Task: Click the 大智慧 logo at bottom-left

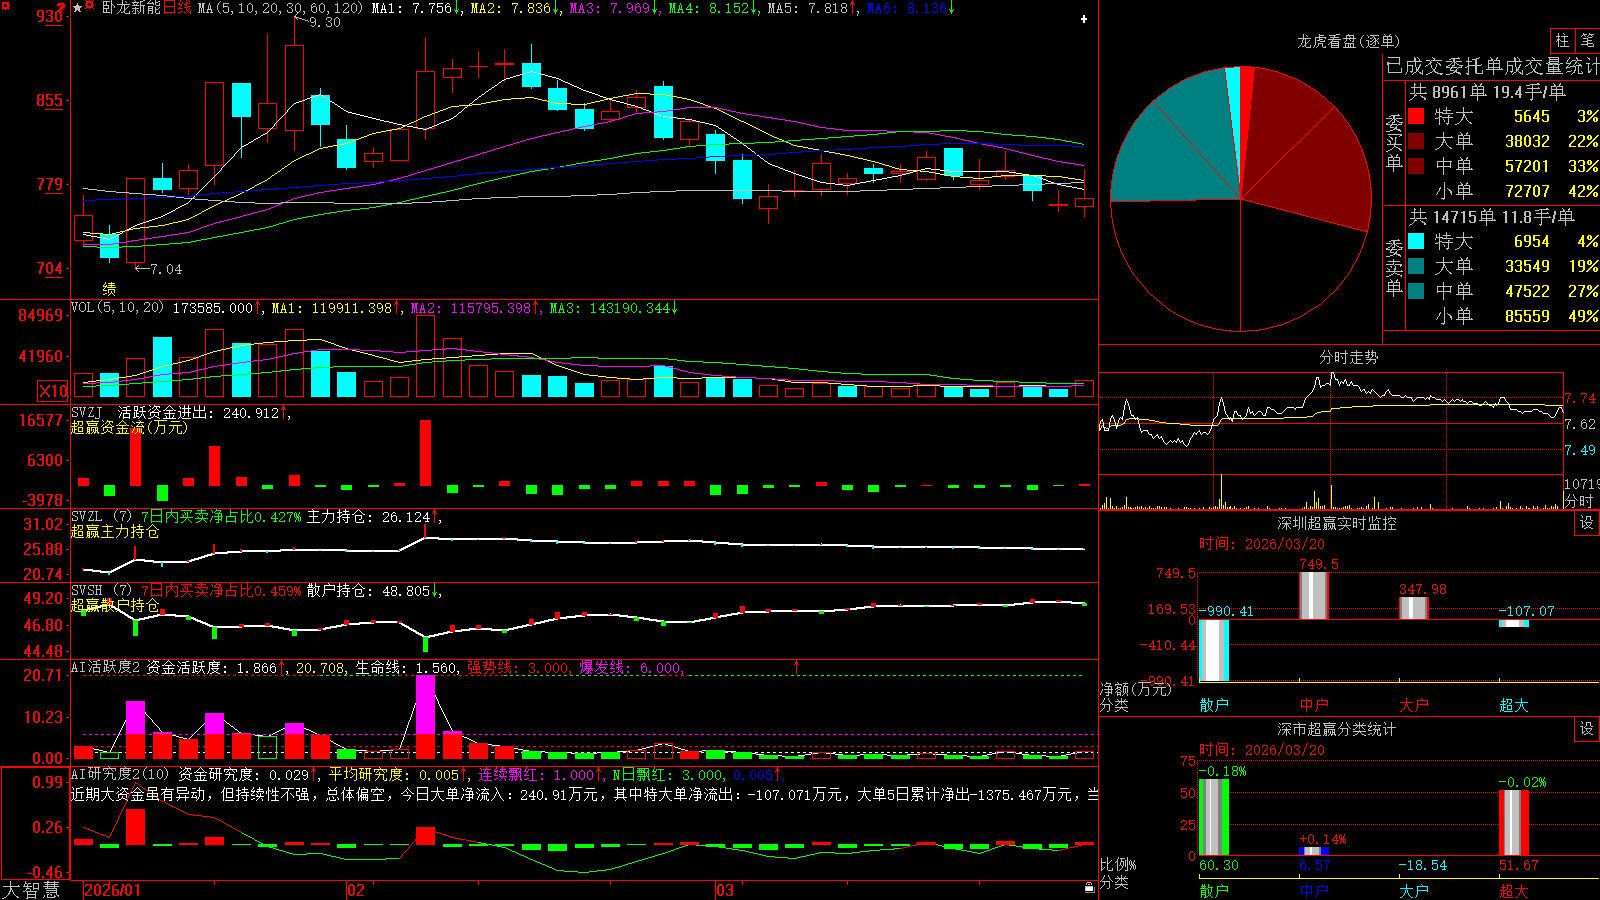Action: click(x=31, y=889)
